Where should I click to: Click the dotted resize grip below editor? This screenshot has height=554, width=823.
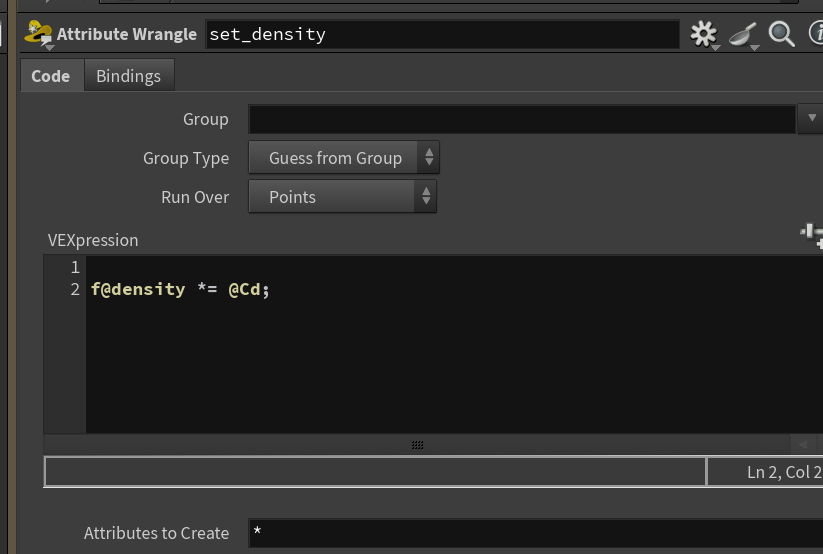click(417, 445)
